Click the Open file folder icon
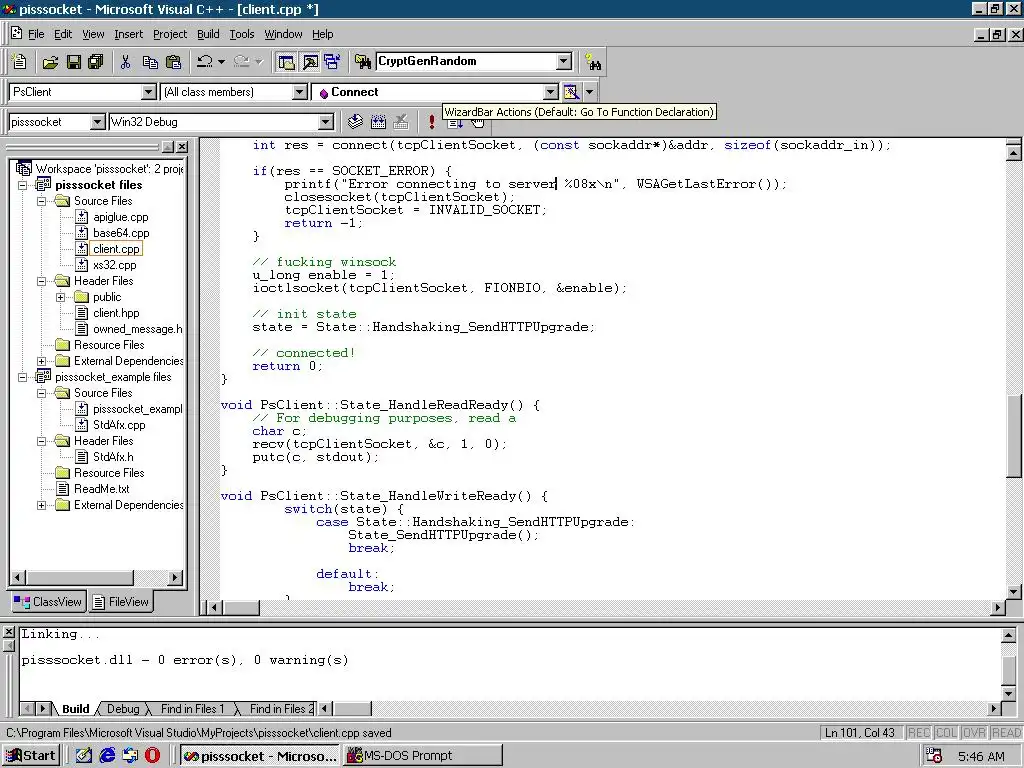The height and width of the screenshot is (768, 1024). click(x=50, y=62)
